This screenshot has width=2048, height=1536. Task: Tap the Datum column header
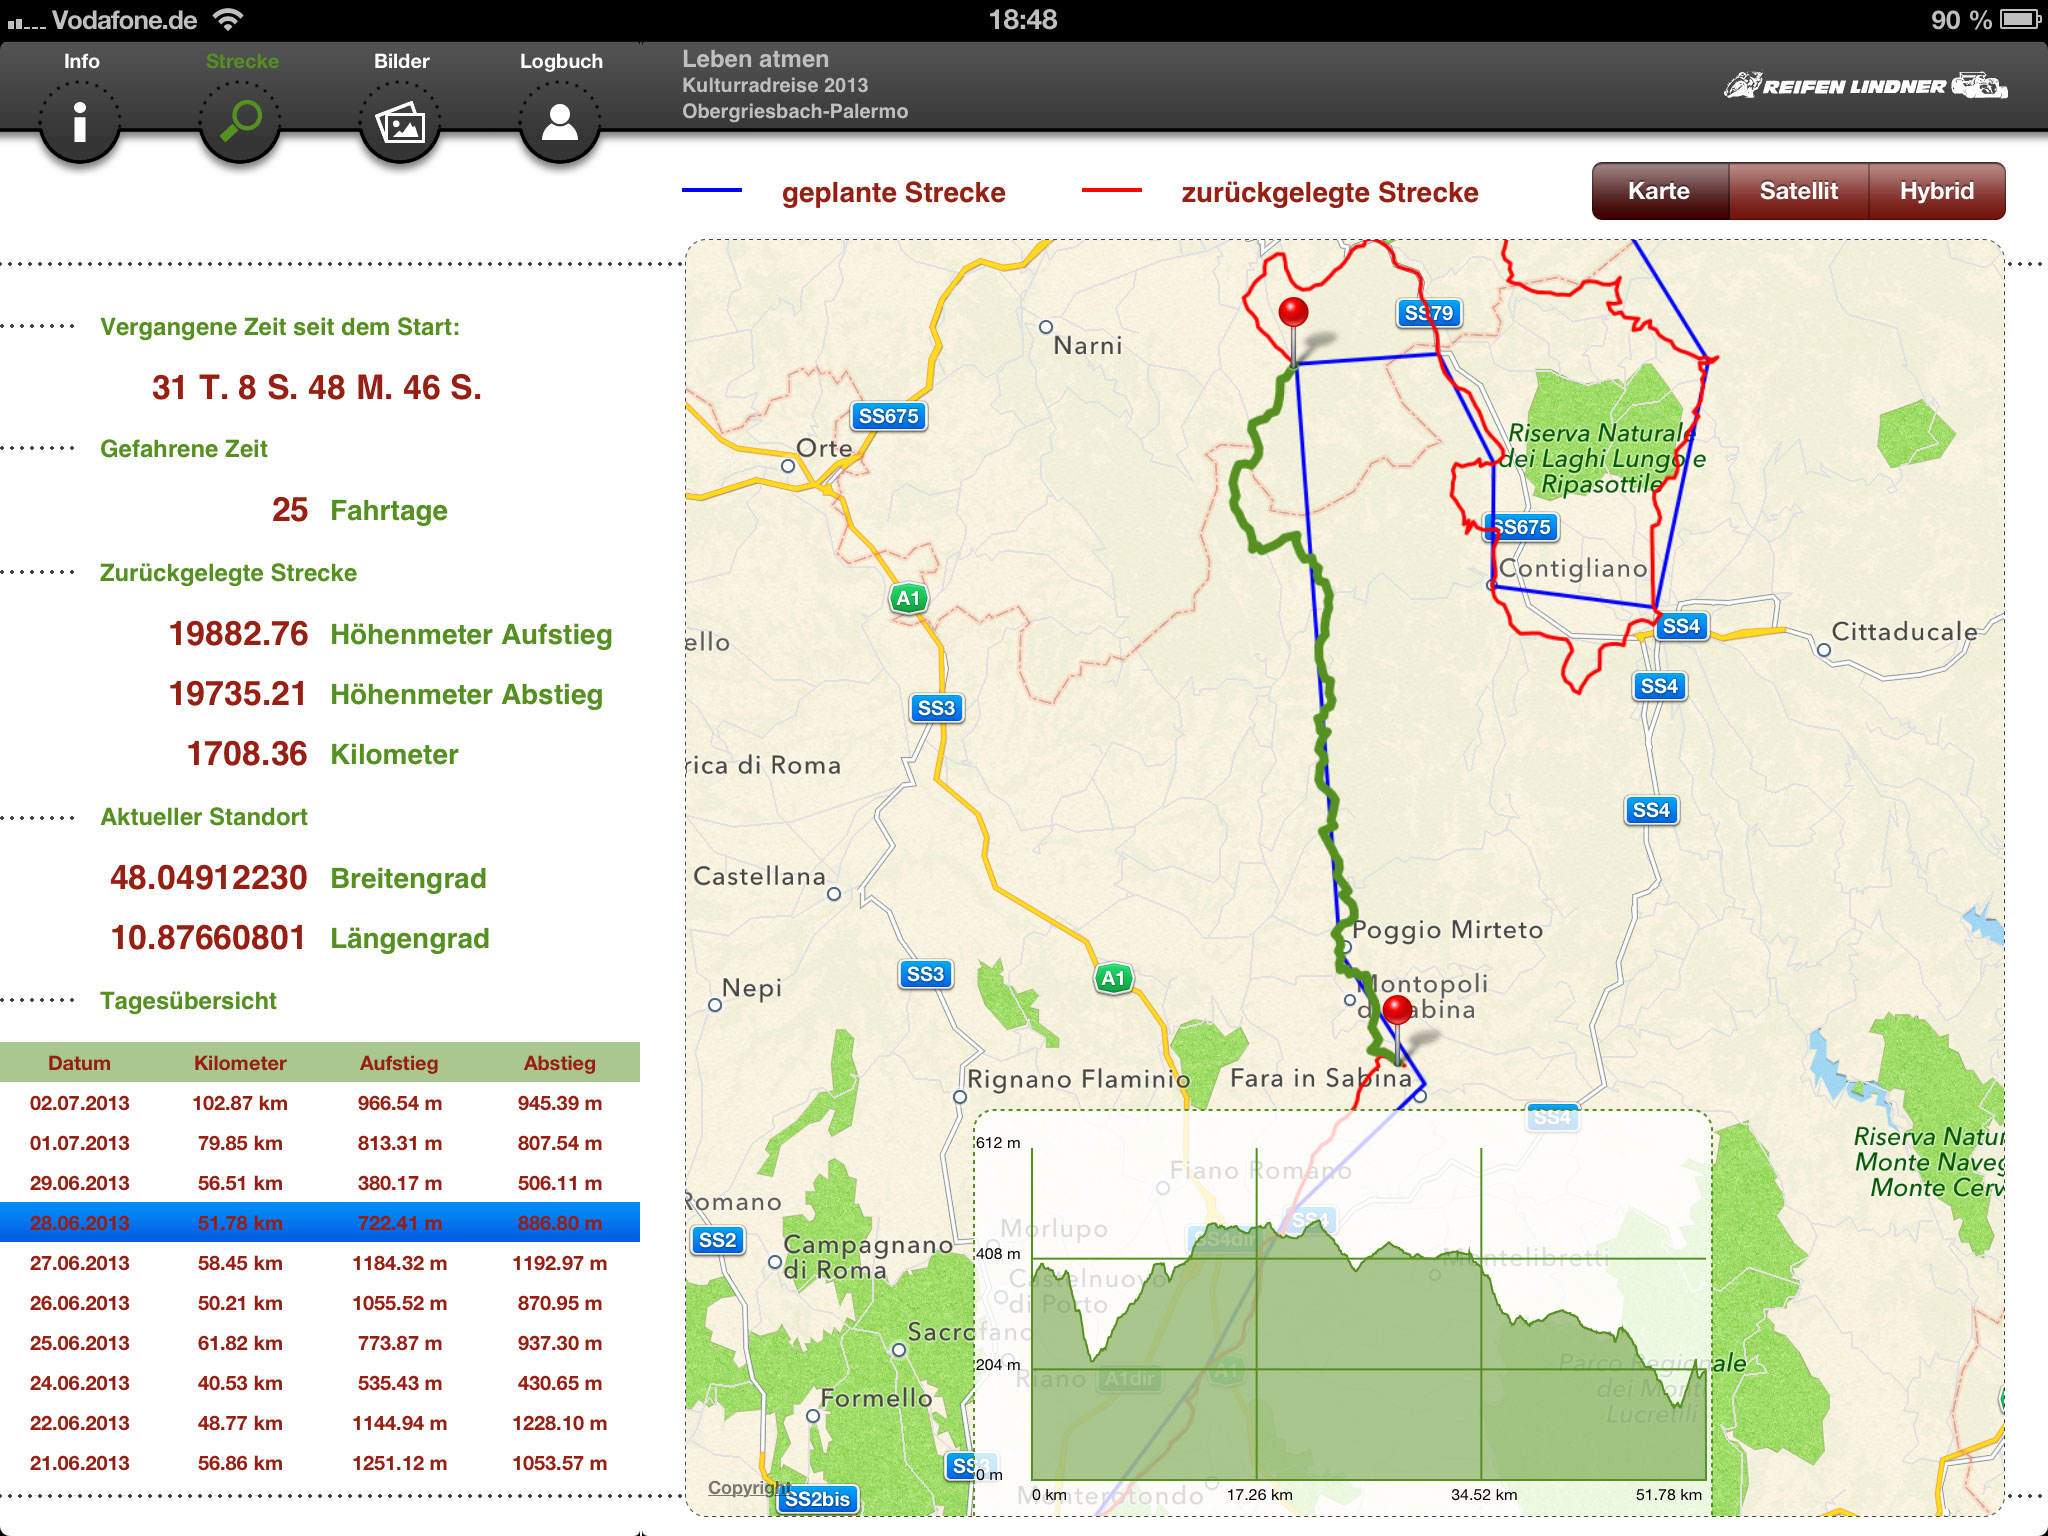pyautogui.click(x=80, y=1063)
